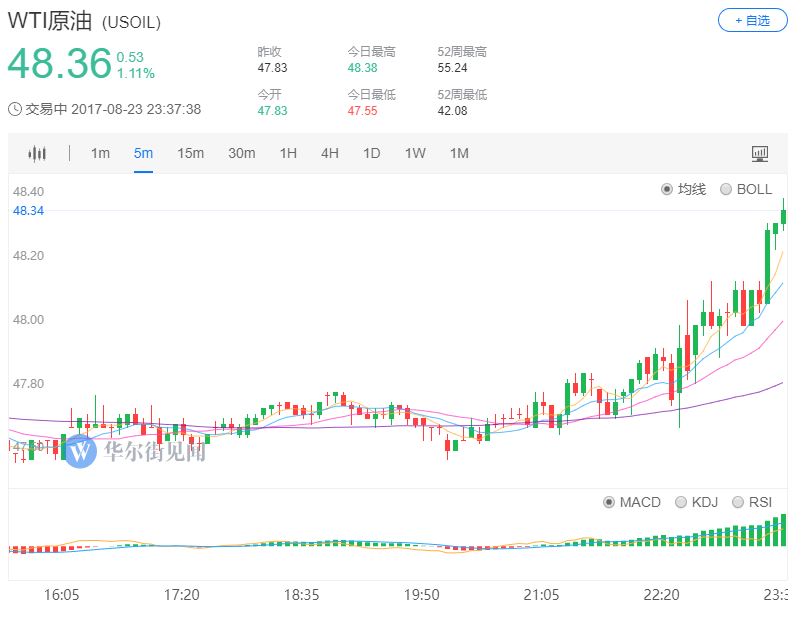The width and height of the screenshot is (801, 617).
Task: Switch to the 15m timeframe tab
Action: tap(191, 153)
